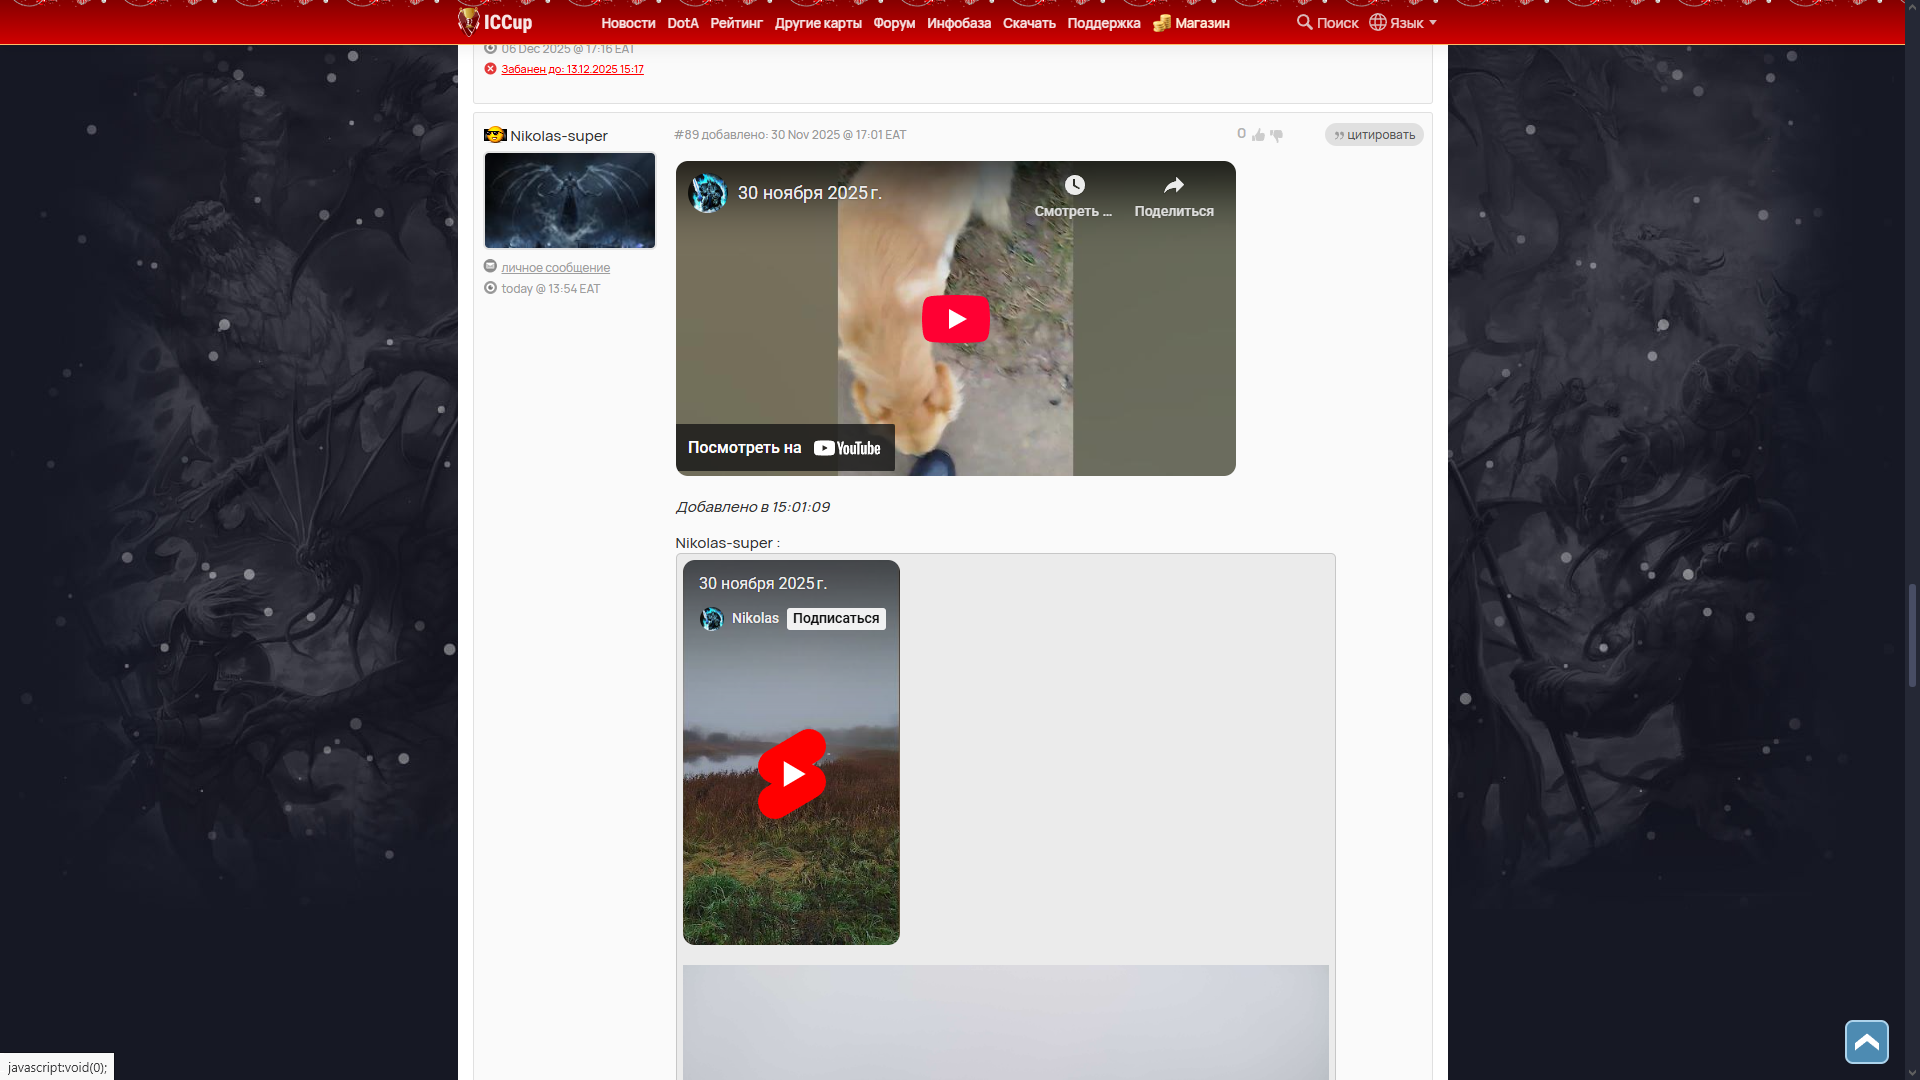Click the Магазин coins shop icon
The height and width of the screenshot is (1080, 1920).
click(1161, 23)
